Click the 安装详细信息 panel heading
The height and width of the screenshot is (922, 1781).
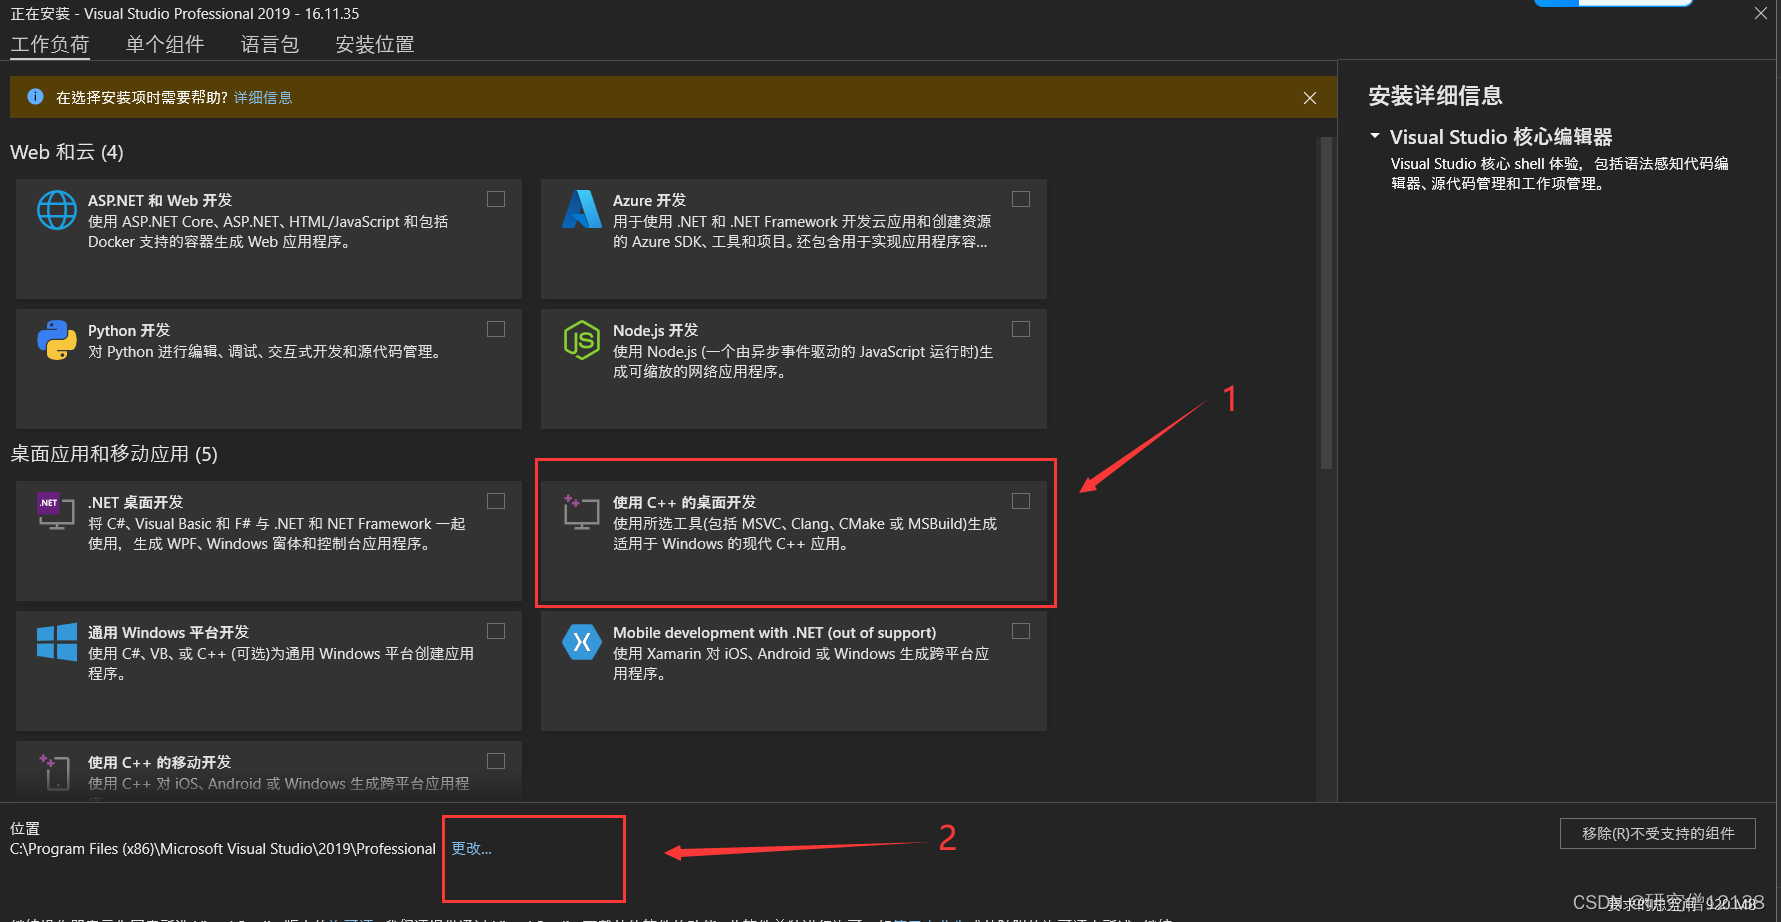1435,96
